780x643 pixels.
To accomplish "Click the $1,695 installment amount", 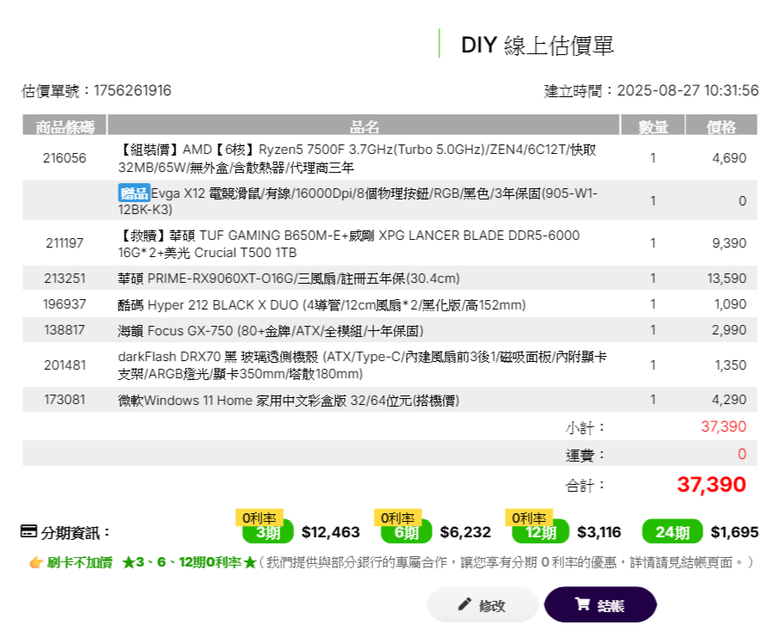I will click(734, 532).
